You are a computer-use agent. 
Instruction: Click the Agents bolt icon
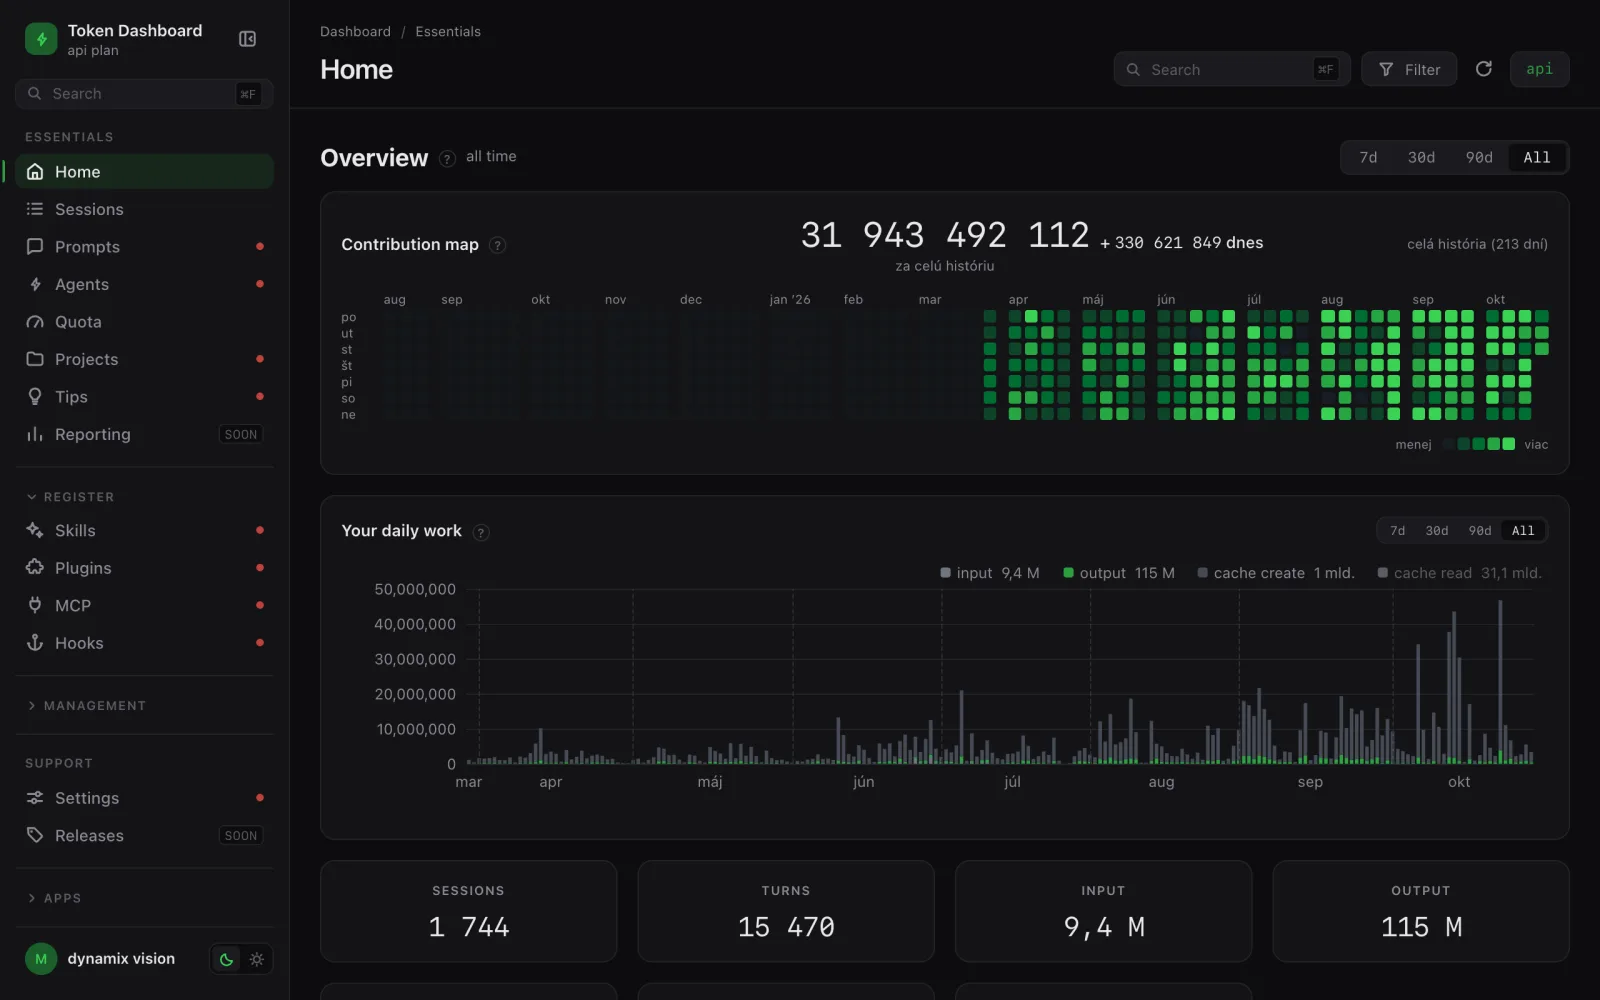(35, 284)
